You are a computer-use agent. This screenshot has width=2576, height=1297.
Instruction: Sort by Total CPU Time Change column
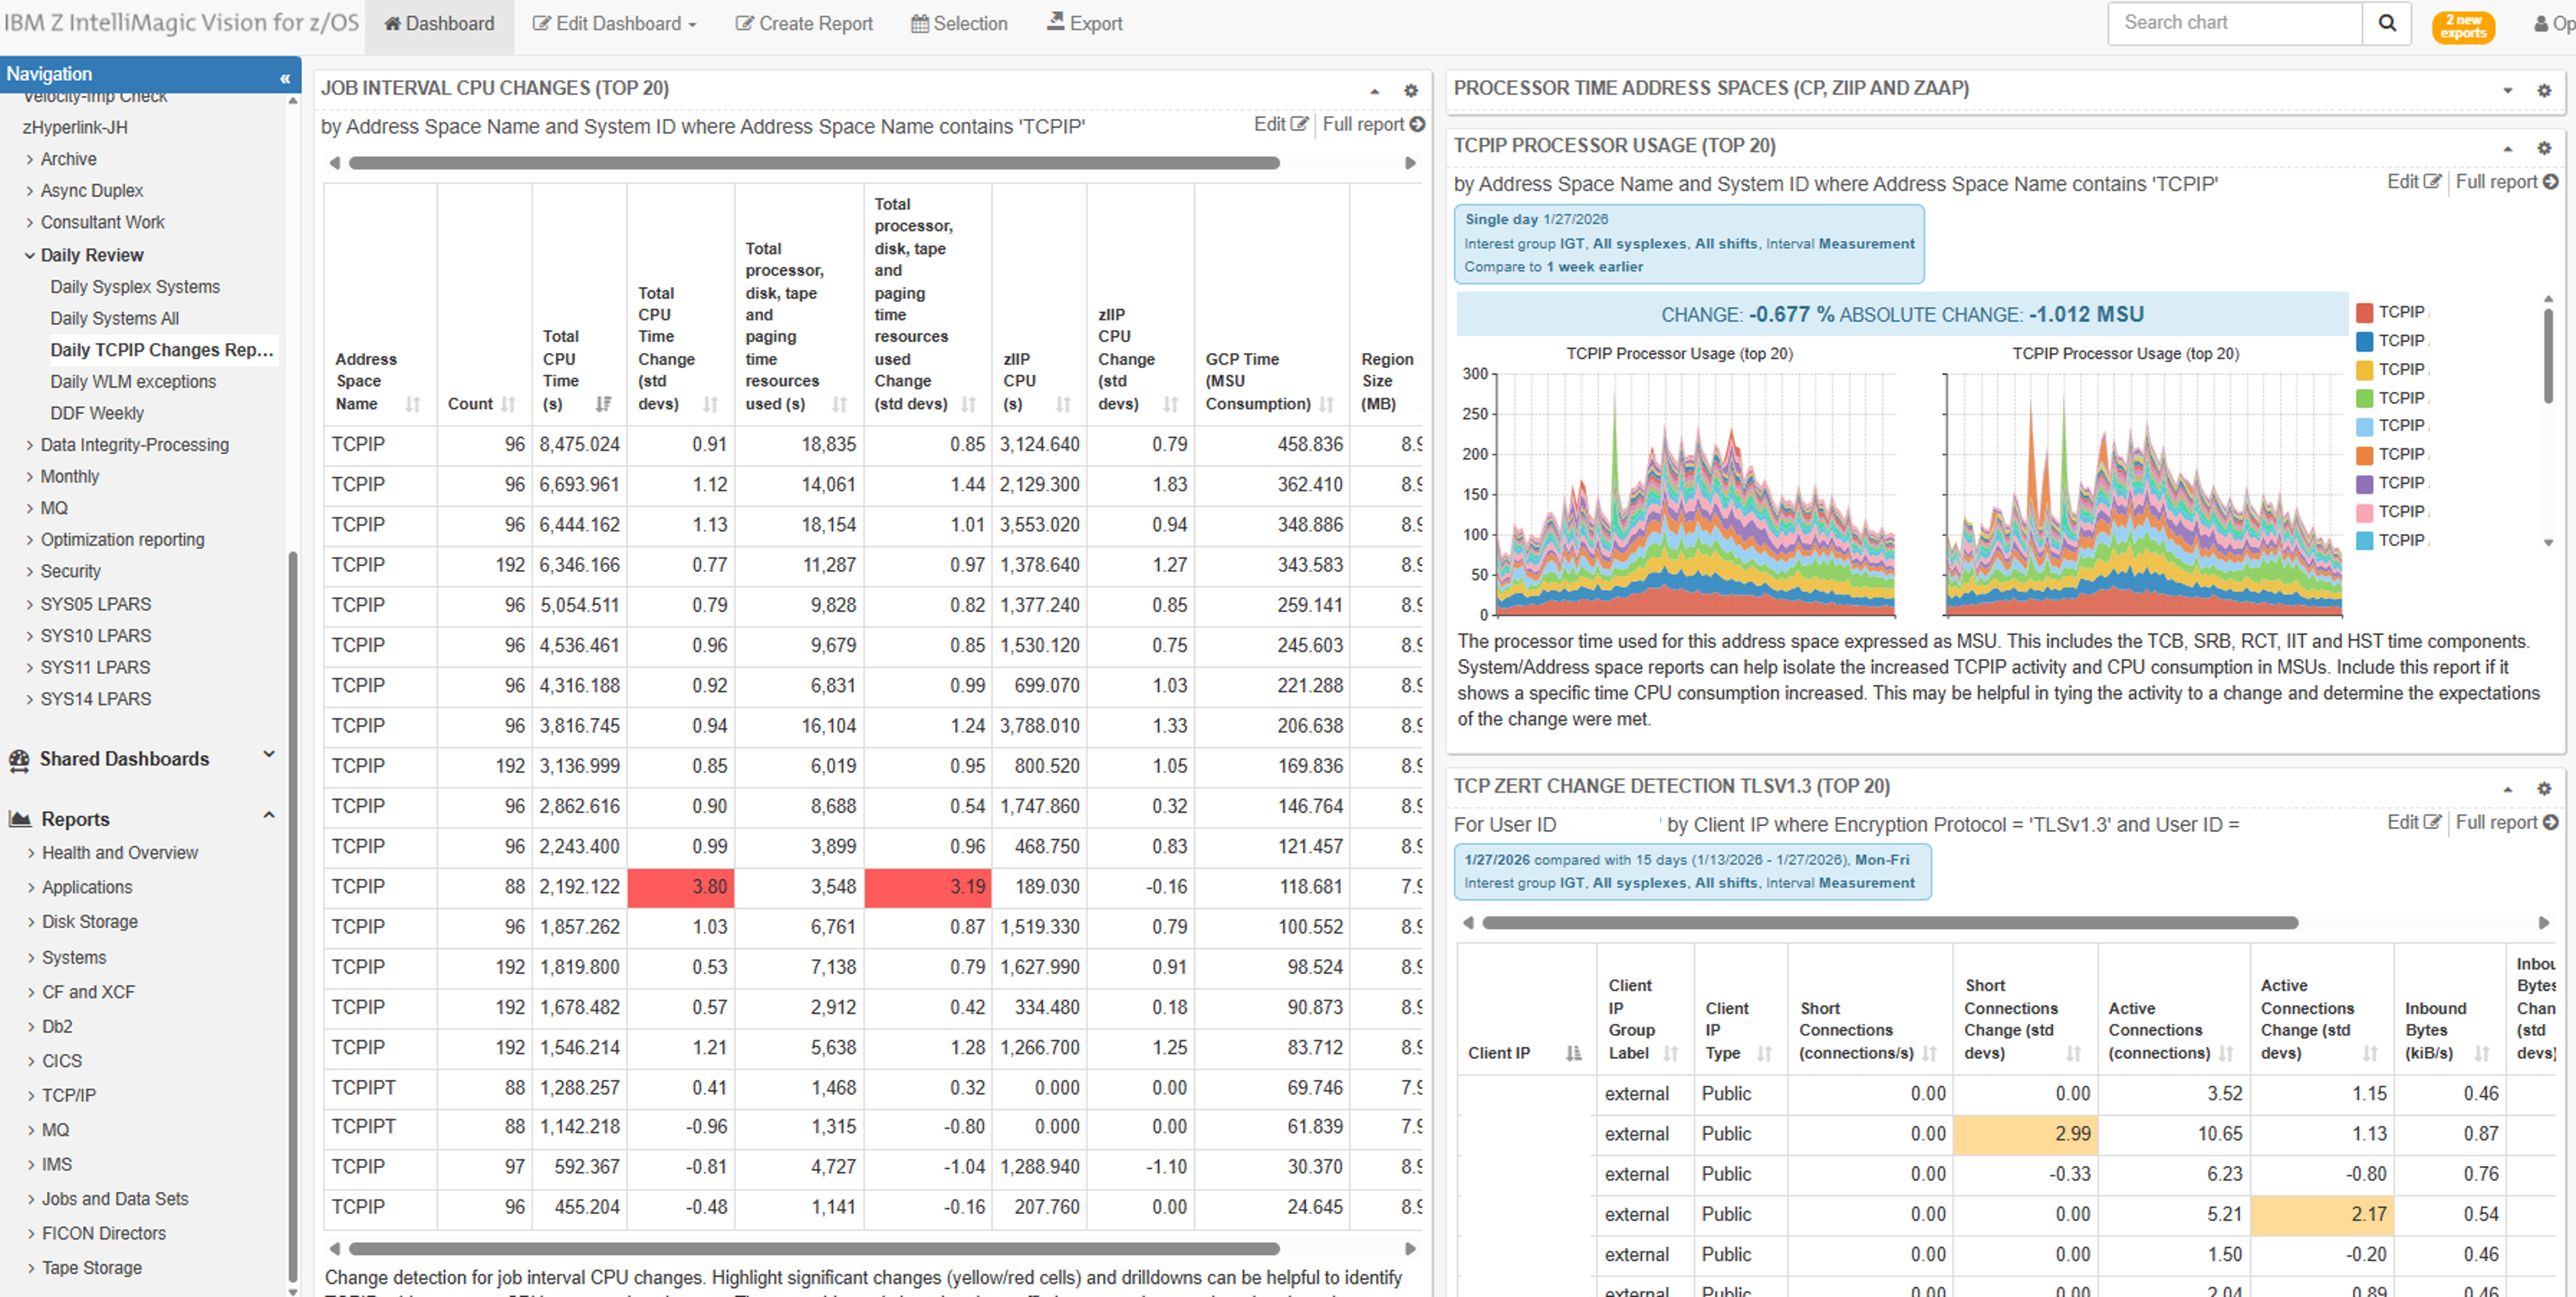[710, 404]
